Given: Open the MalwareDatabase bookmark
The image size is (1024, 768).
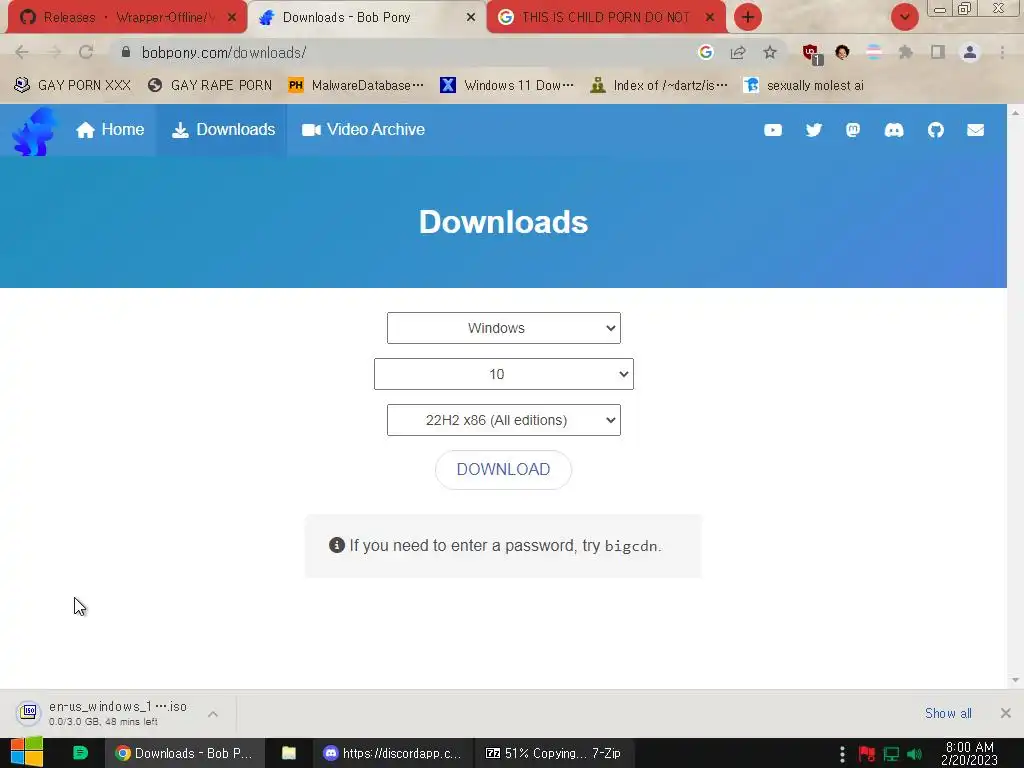Looking at the screenshot, I should 356,85.
